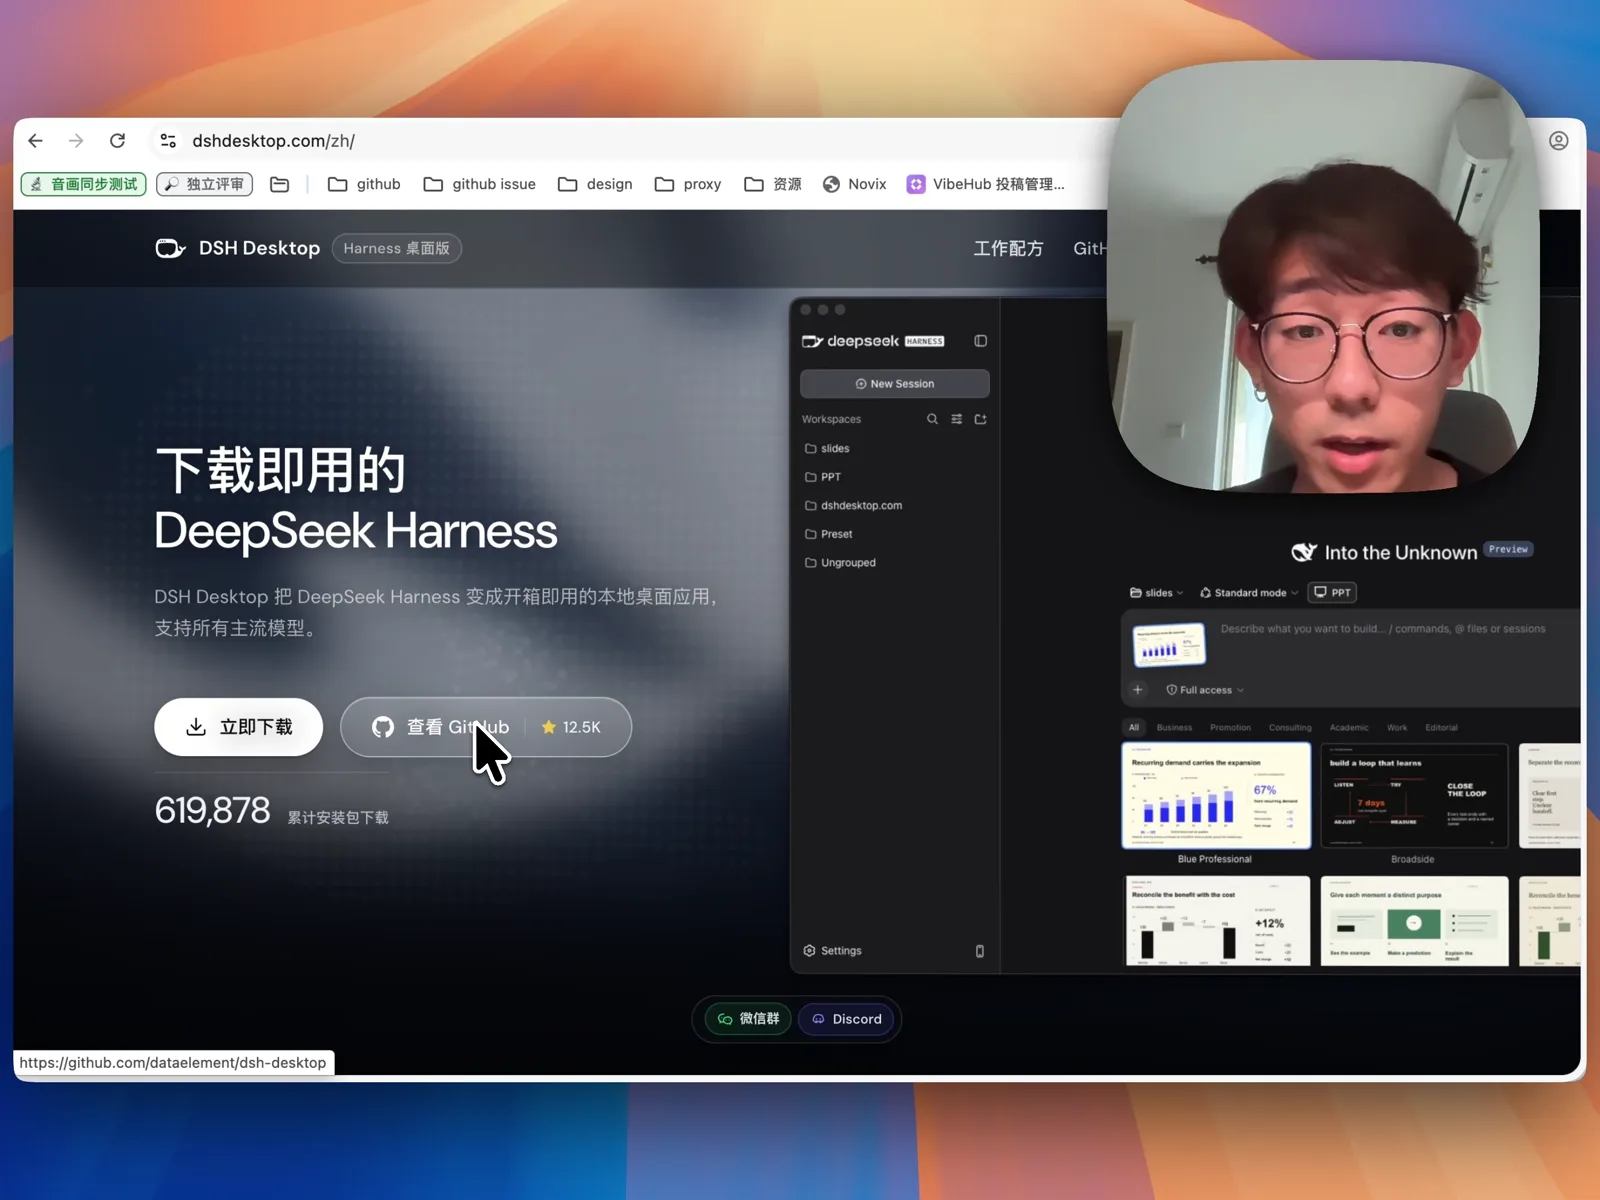Expand the proxy bookmark folder
1600x1200 pixels.
tap(688, 184)
